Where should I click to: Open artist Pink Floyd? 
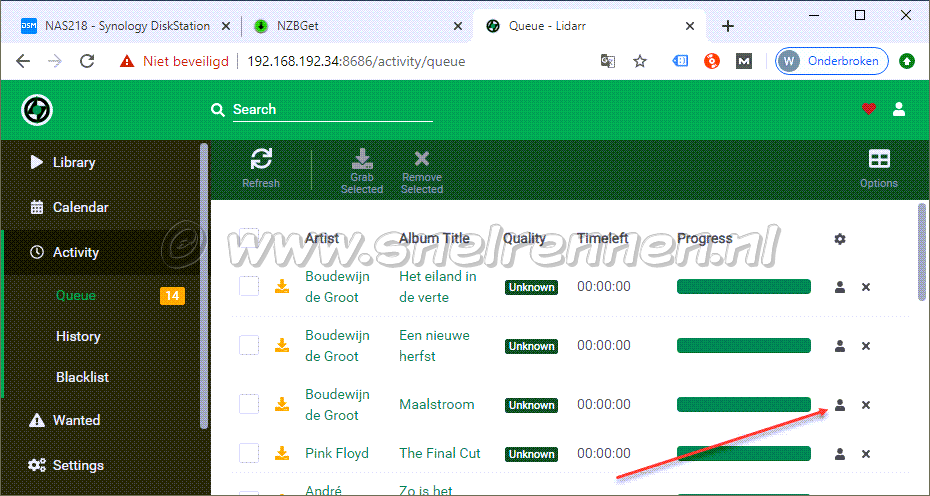click(337, 453)
